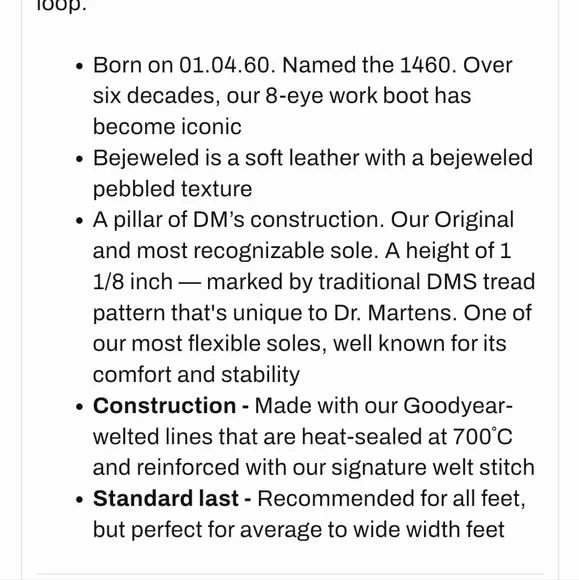This screenshot has height=580, width=579.
Task: Select the bullet before "Born on 01.04.60"
Action: (79, 67)
